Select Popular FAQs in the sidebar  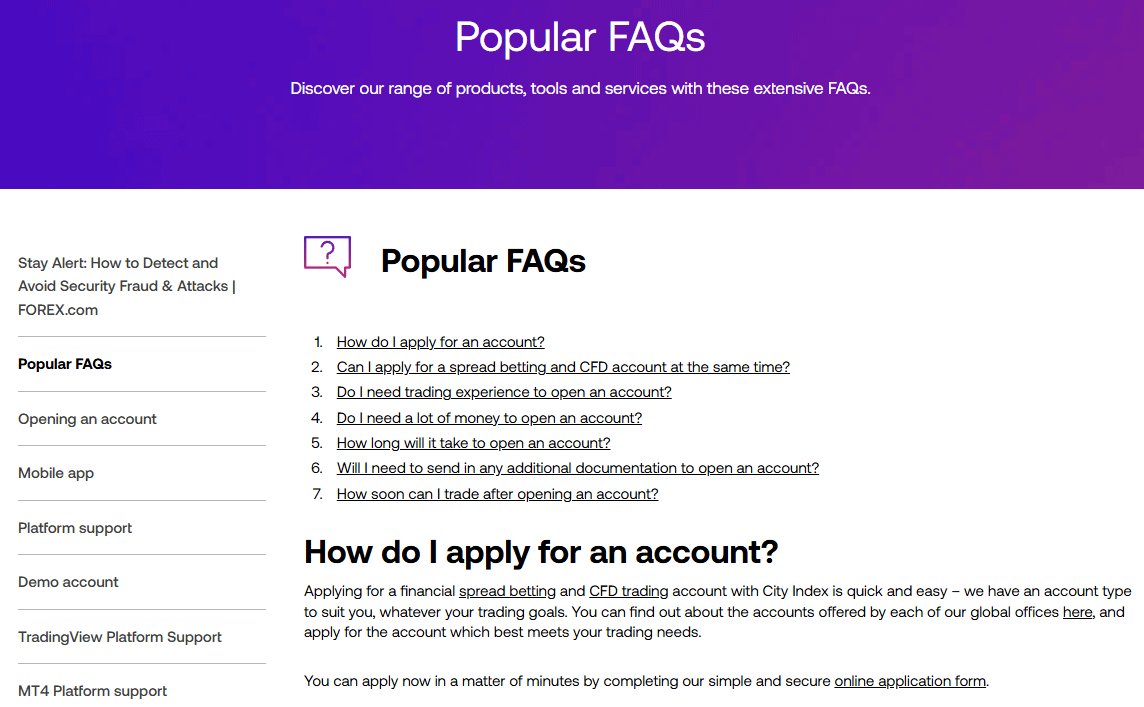(x=65, y=364)
